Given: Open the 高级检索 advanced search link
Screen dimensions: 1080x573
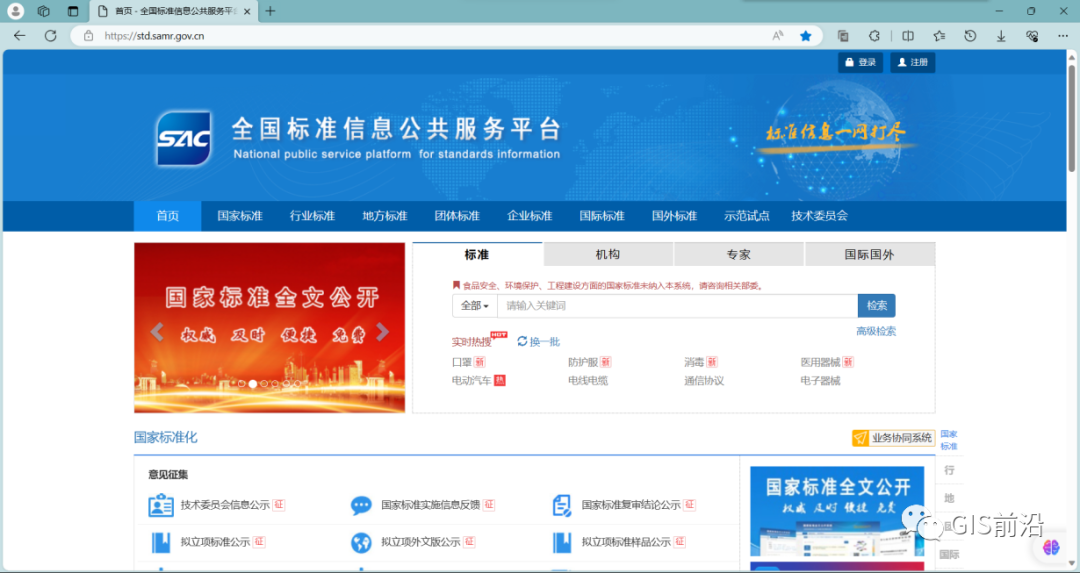Looking at the screenshot, I should [x=876, y=331].
